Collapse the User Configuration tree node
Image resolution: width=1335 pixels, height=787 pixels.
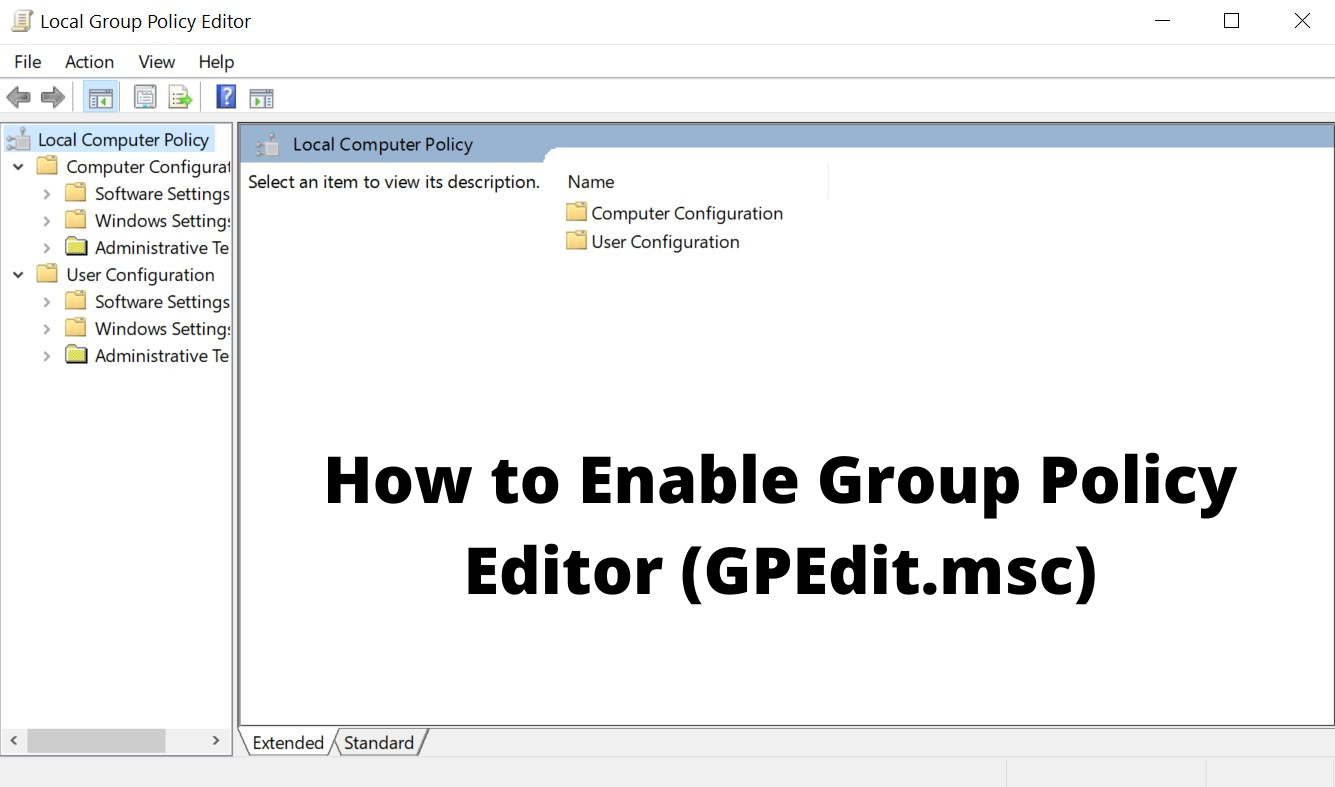(18, 275)
